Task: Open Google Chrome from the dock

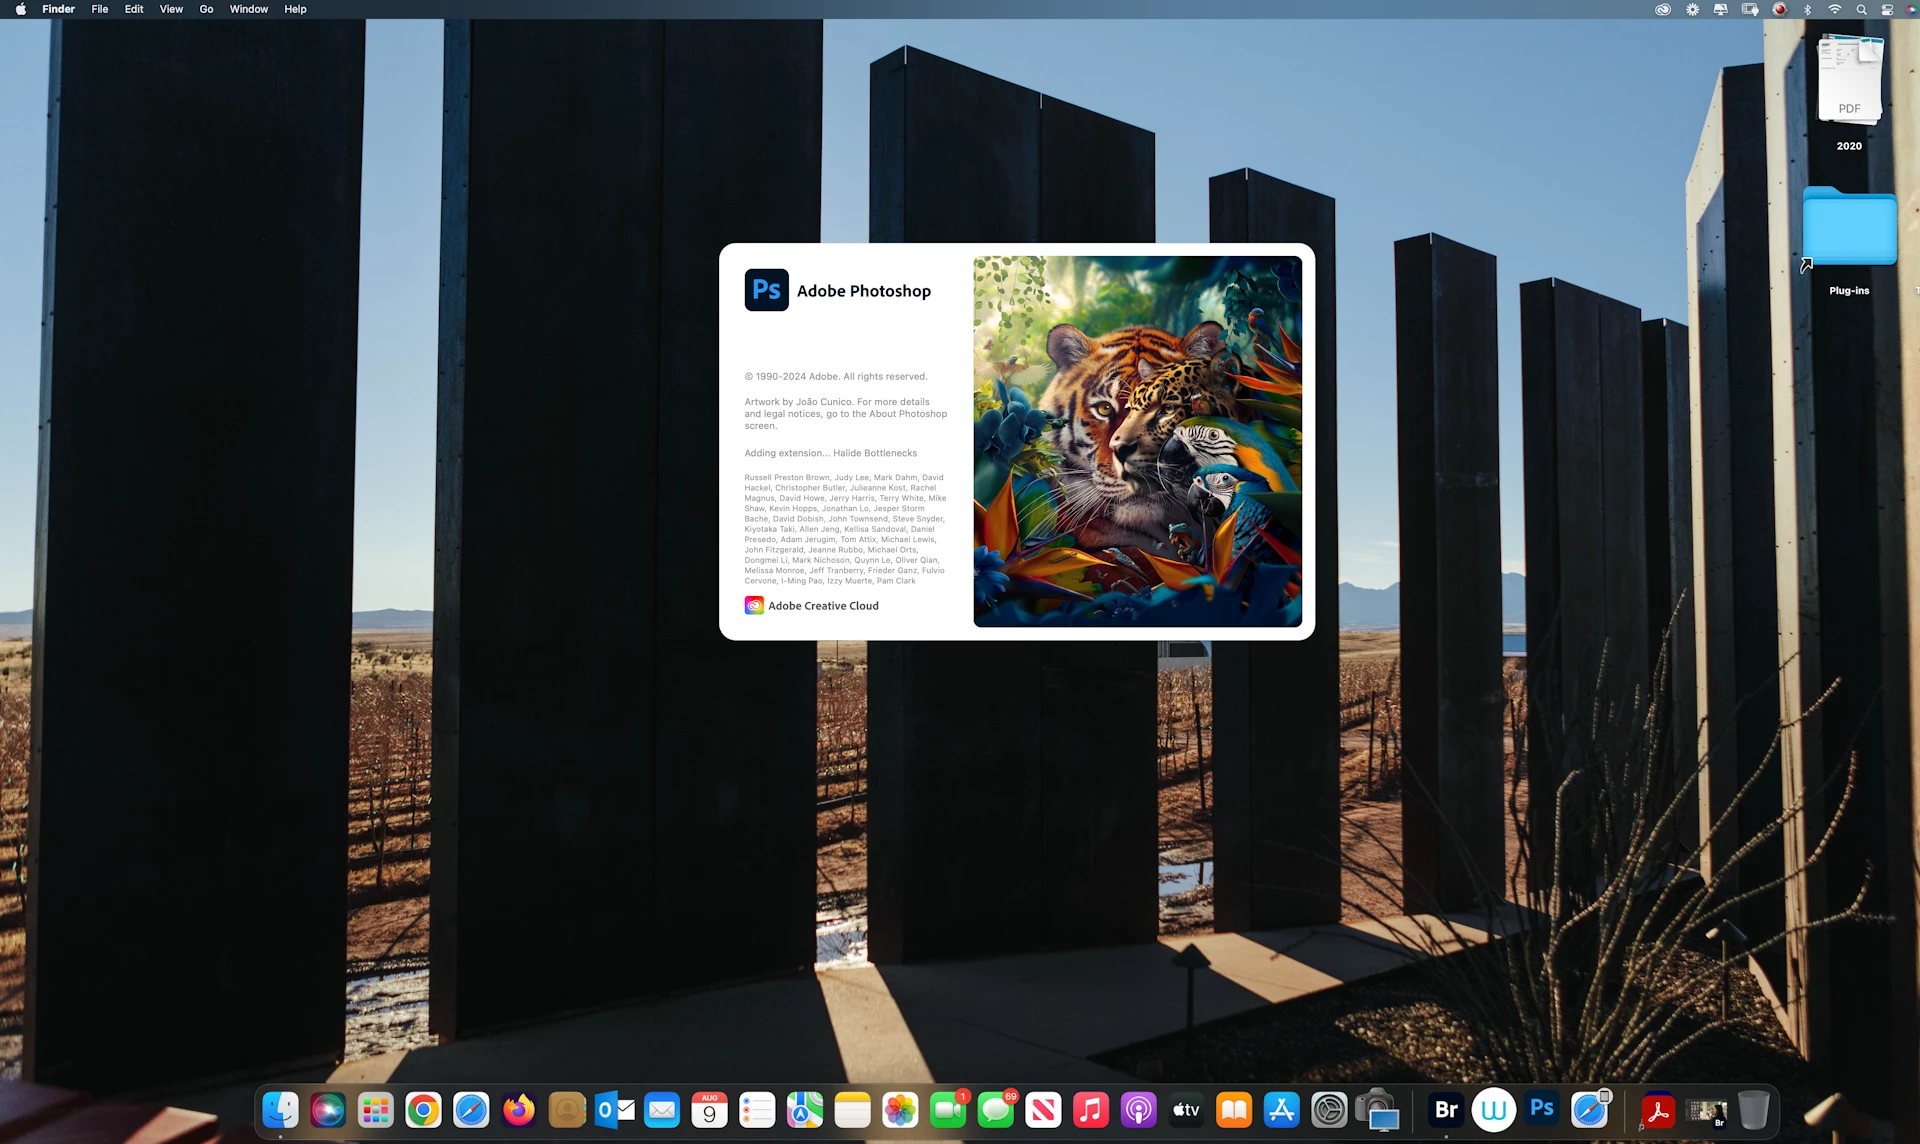Action: 423,1111
